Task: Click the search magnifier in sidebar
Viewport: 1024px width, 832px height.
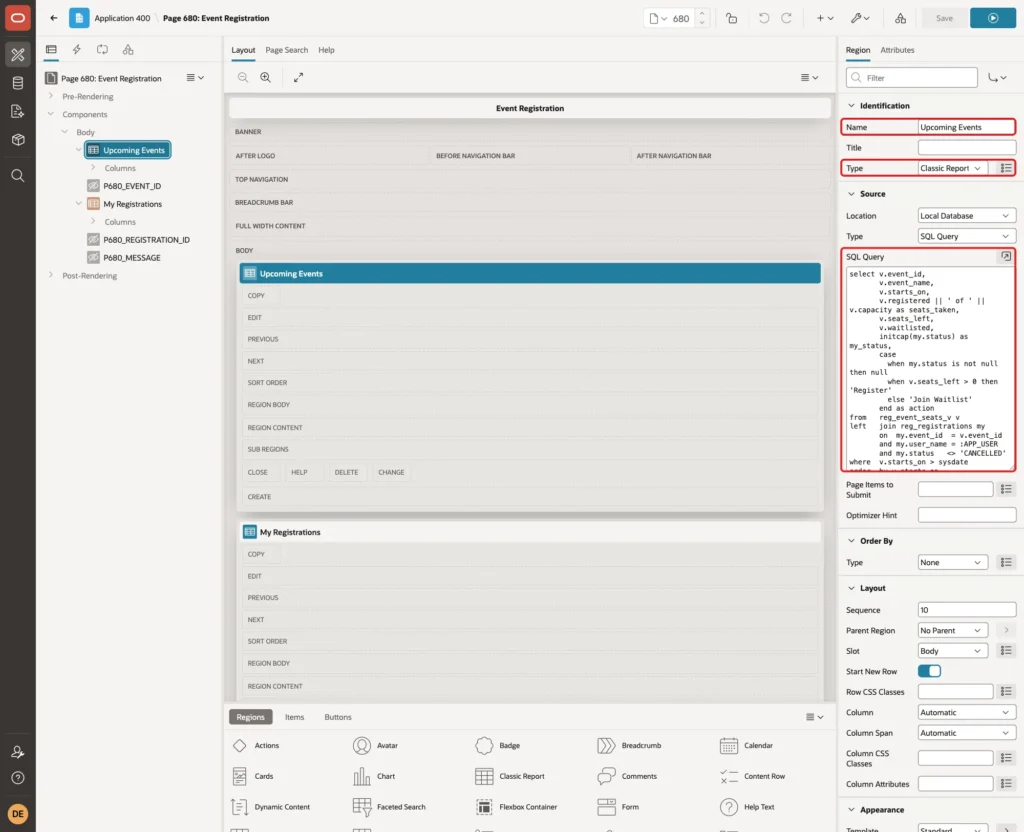Action: 18,176
